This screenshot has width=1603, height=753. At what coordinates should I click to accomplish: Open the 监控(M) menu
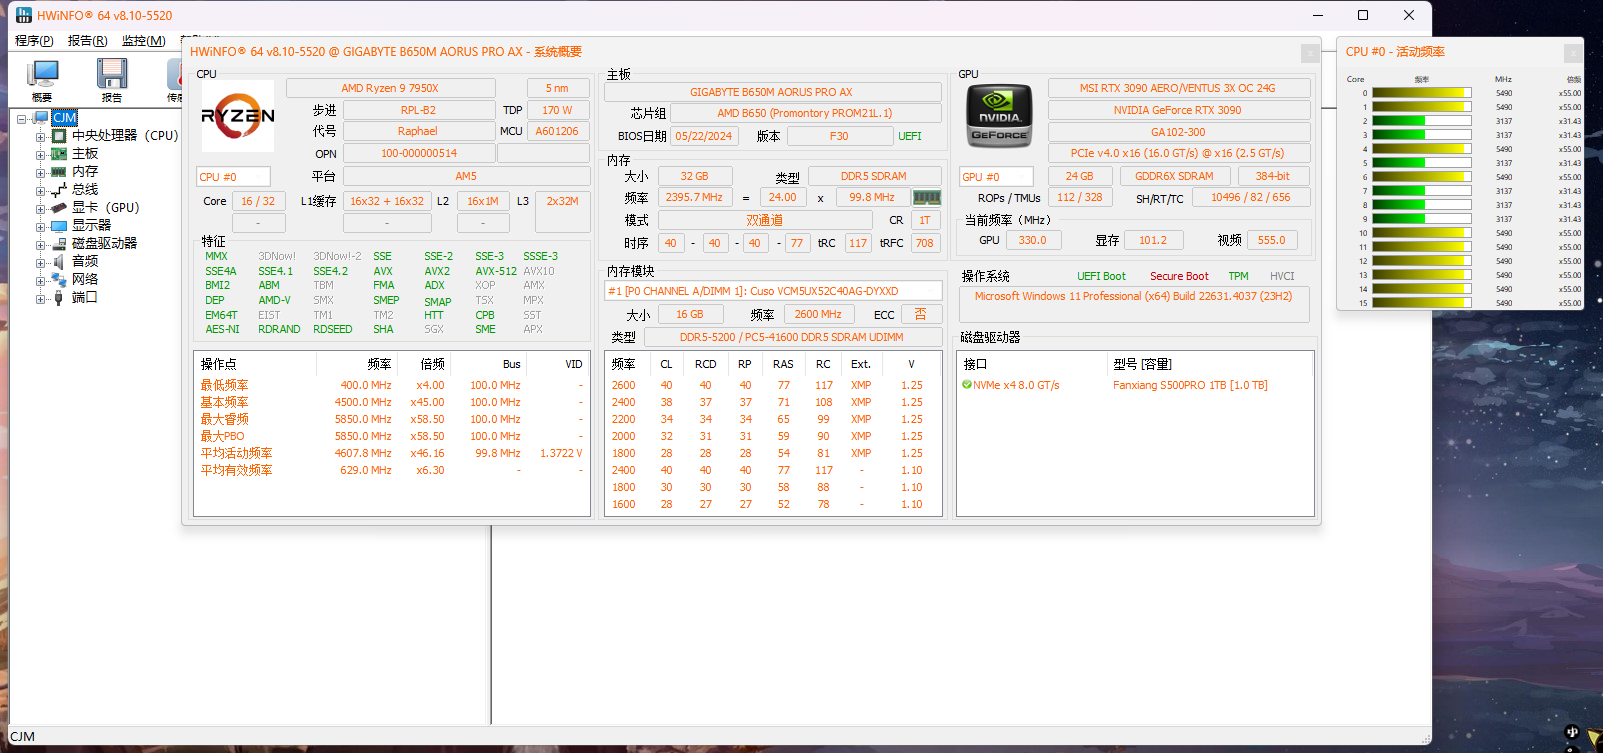pyautogui.click(x=143, y=41)
